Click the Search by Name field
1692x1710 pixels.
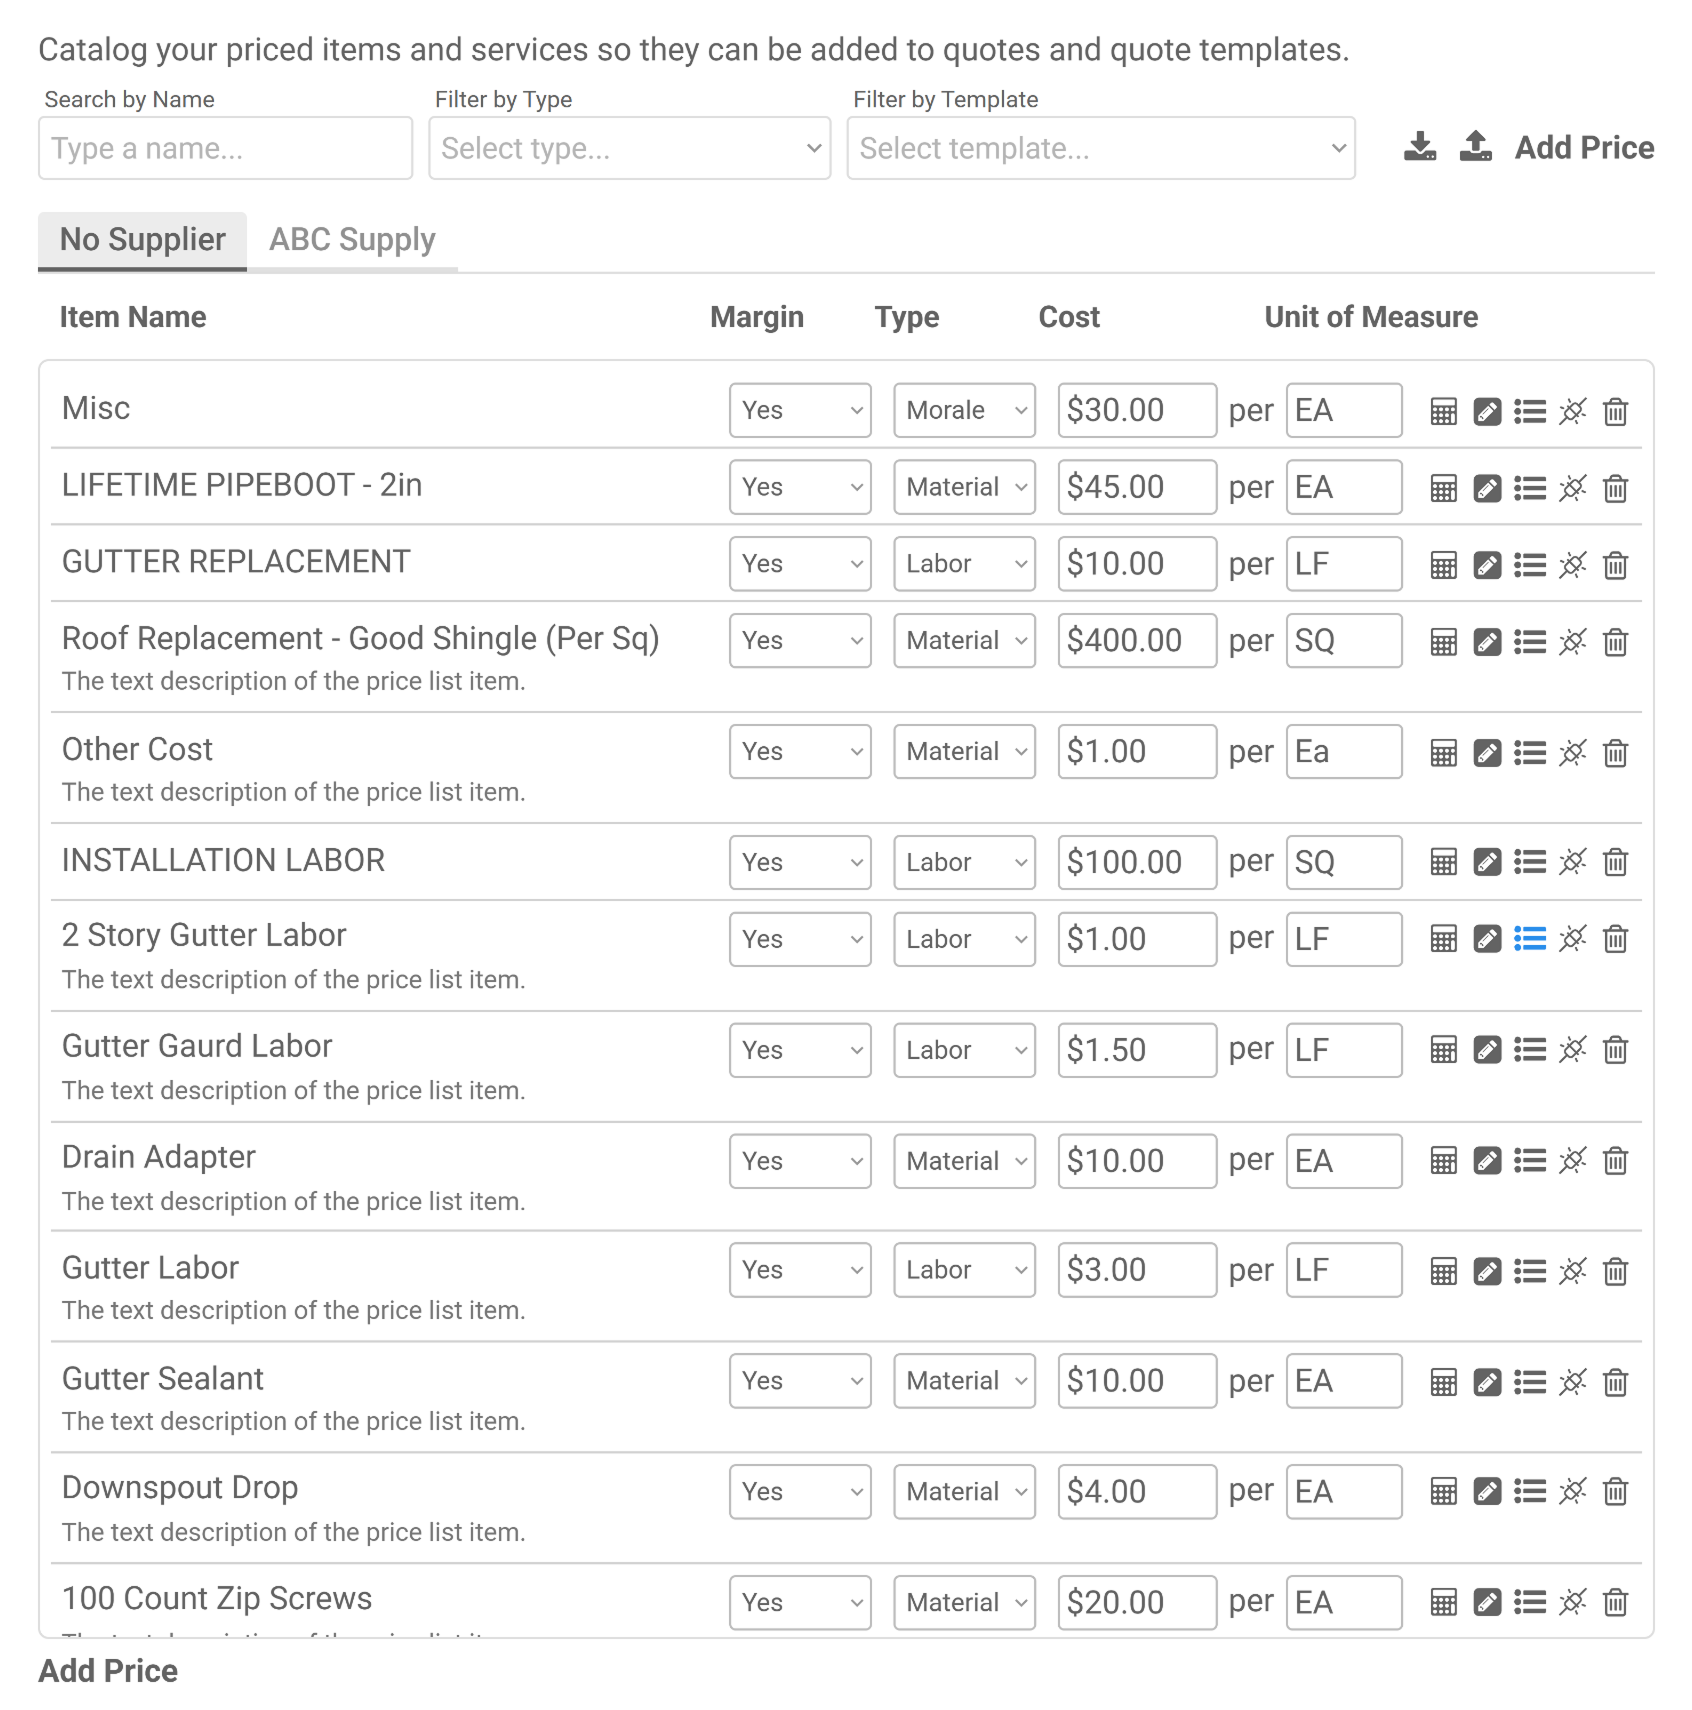[225, 148]
